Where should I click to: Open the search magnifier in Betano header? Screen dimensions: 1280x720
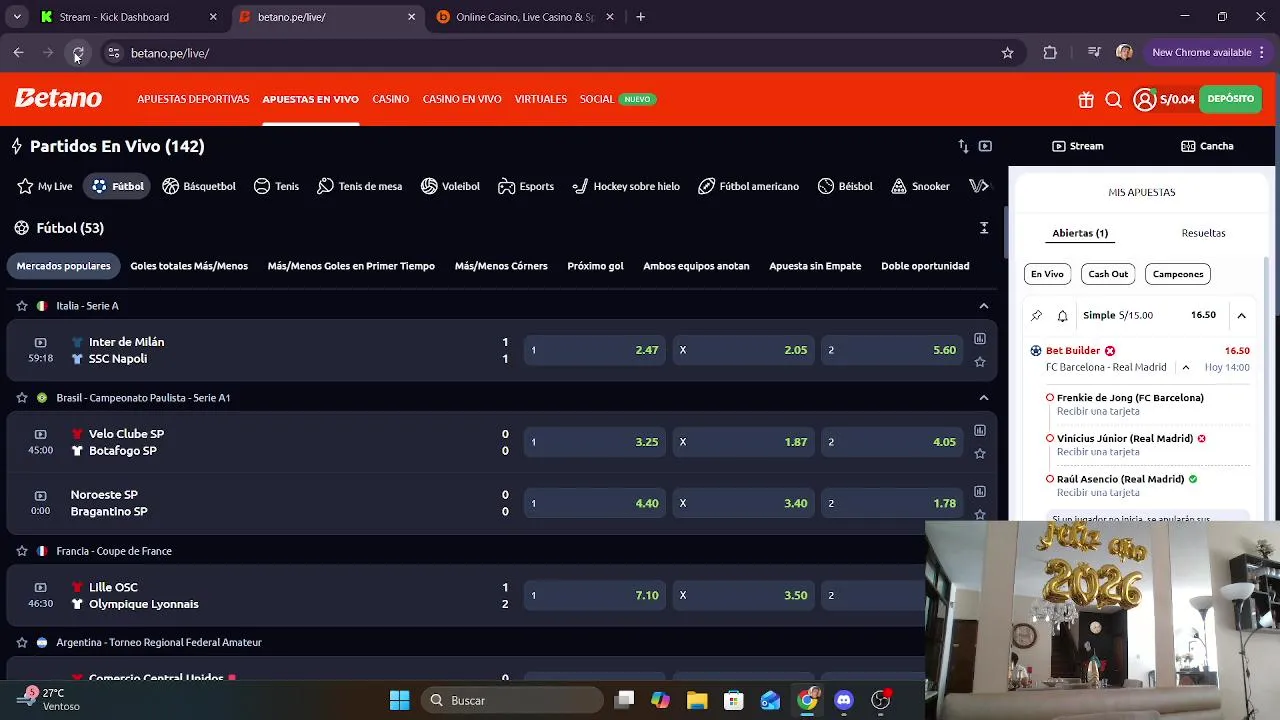[x=1113, y=99]
